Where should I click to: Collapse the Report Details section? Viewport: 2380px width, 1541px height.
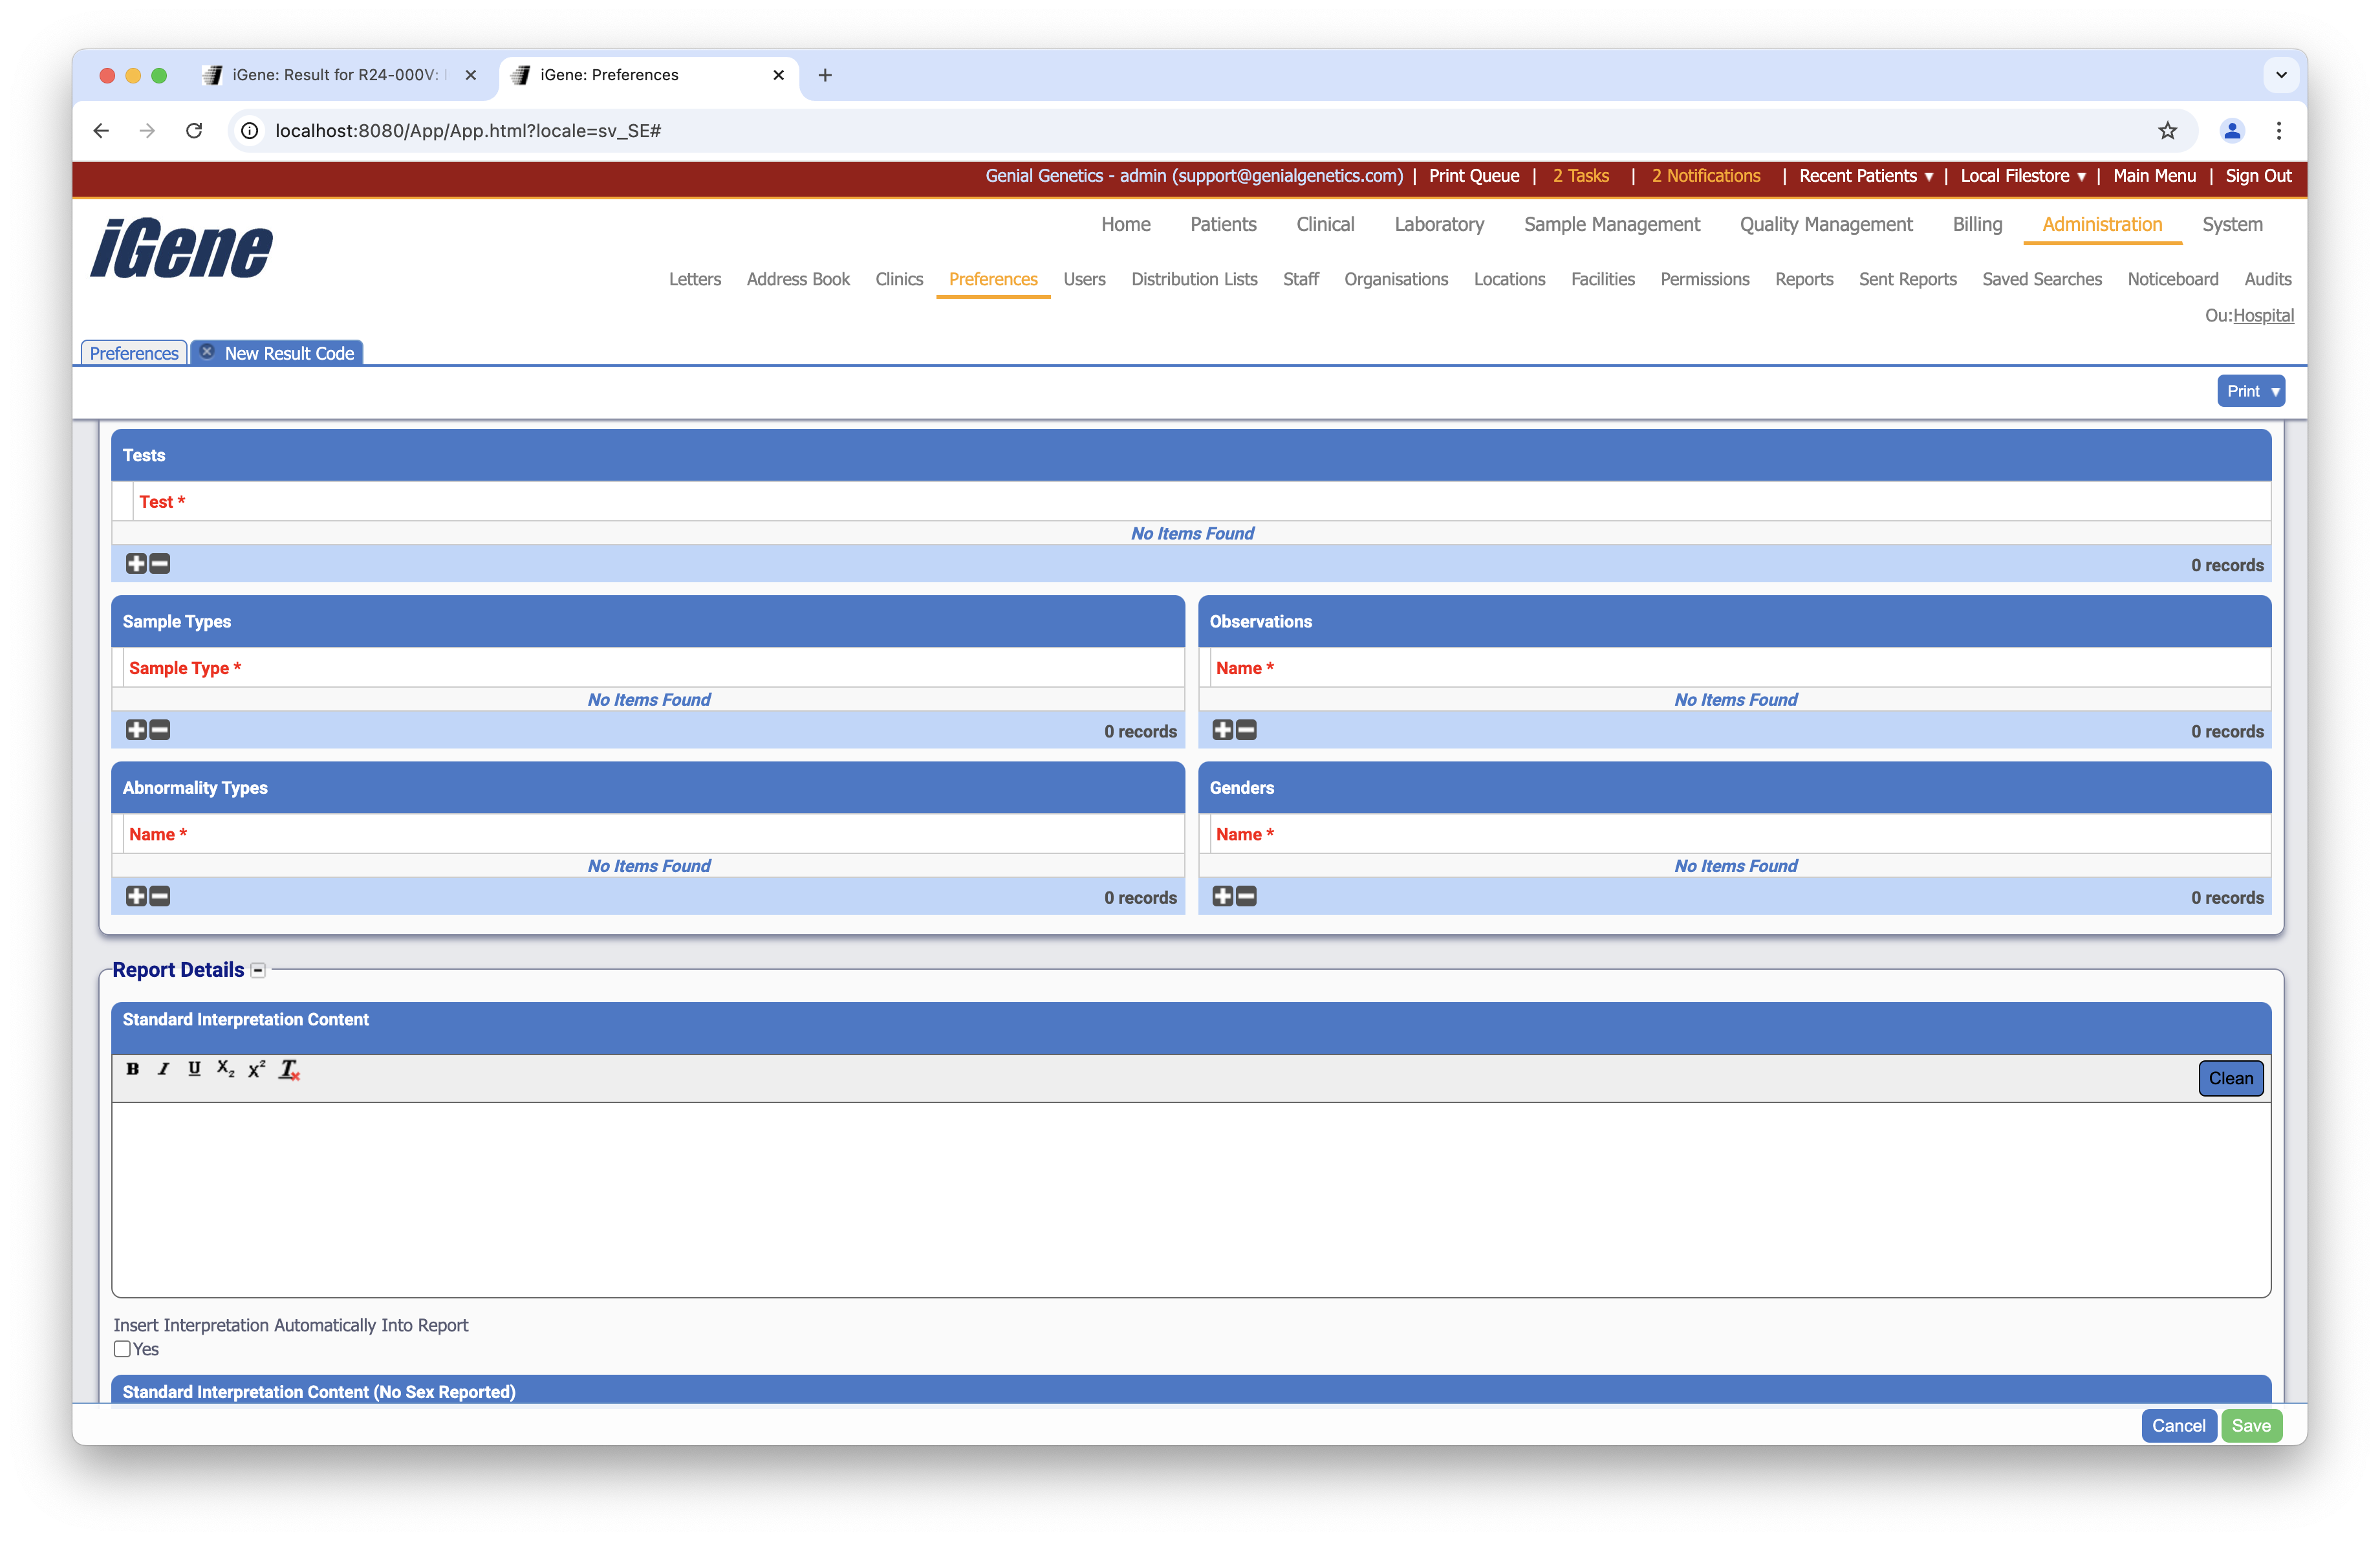(x=258, y=970)
